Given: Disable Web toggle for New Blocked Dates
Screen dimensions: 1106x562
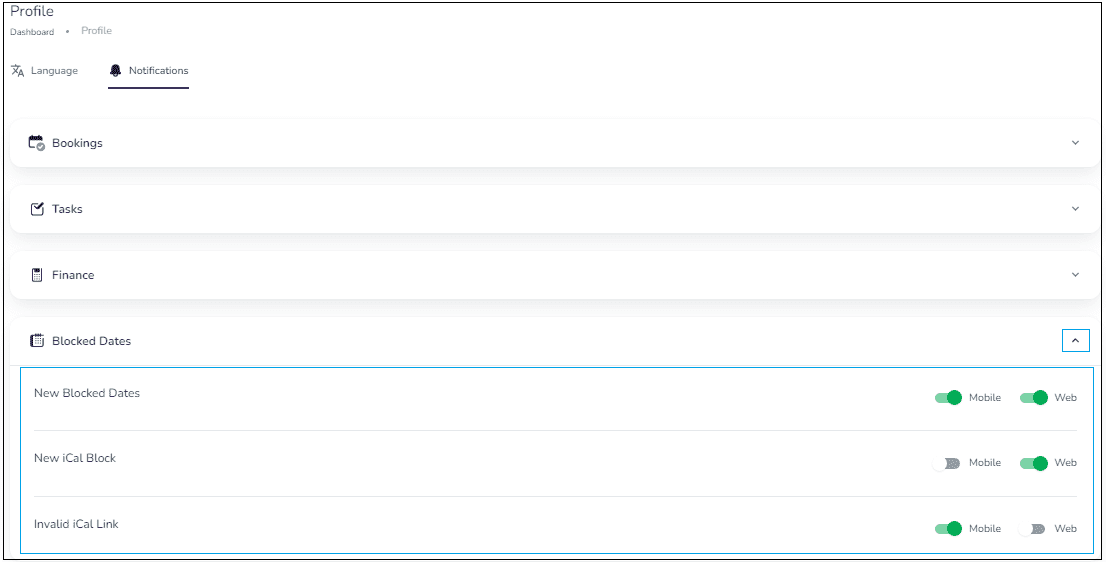Looking at the screenshot, I should point(1033,398).
